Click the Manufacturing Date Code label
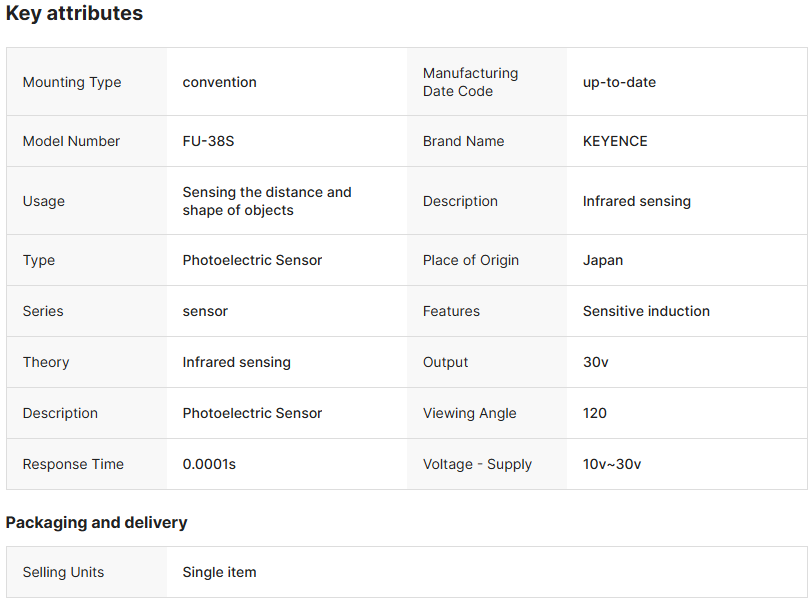Viewport: 808px width, 598px height. (470, 82)
